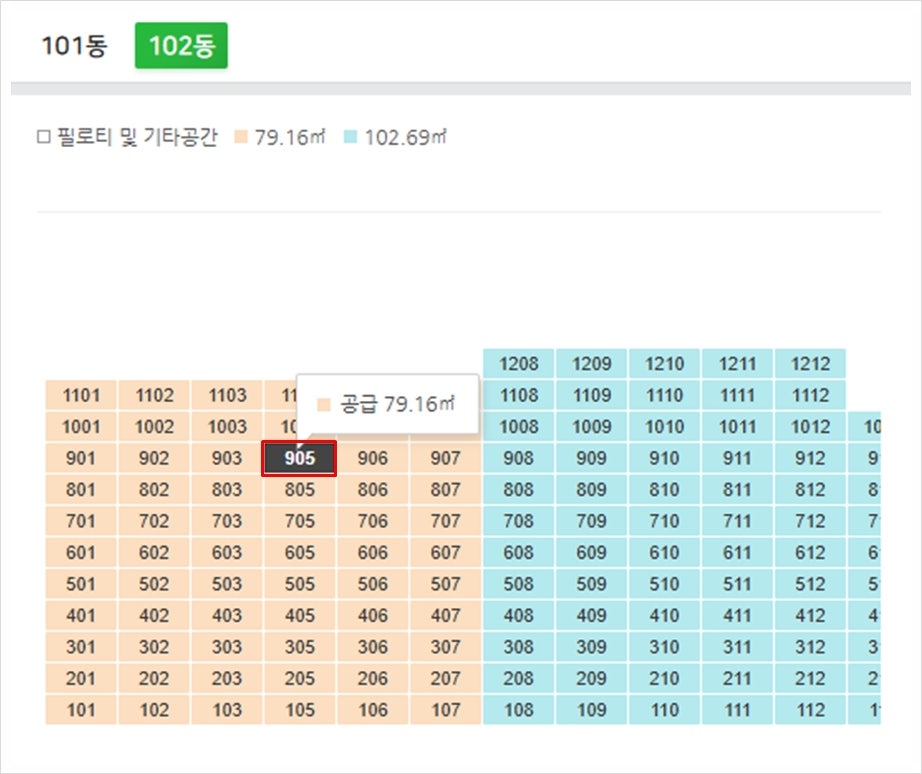Select unit 1003
922x774 pixels.
pos(226,426)
